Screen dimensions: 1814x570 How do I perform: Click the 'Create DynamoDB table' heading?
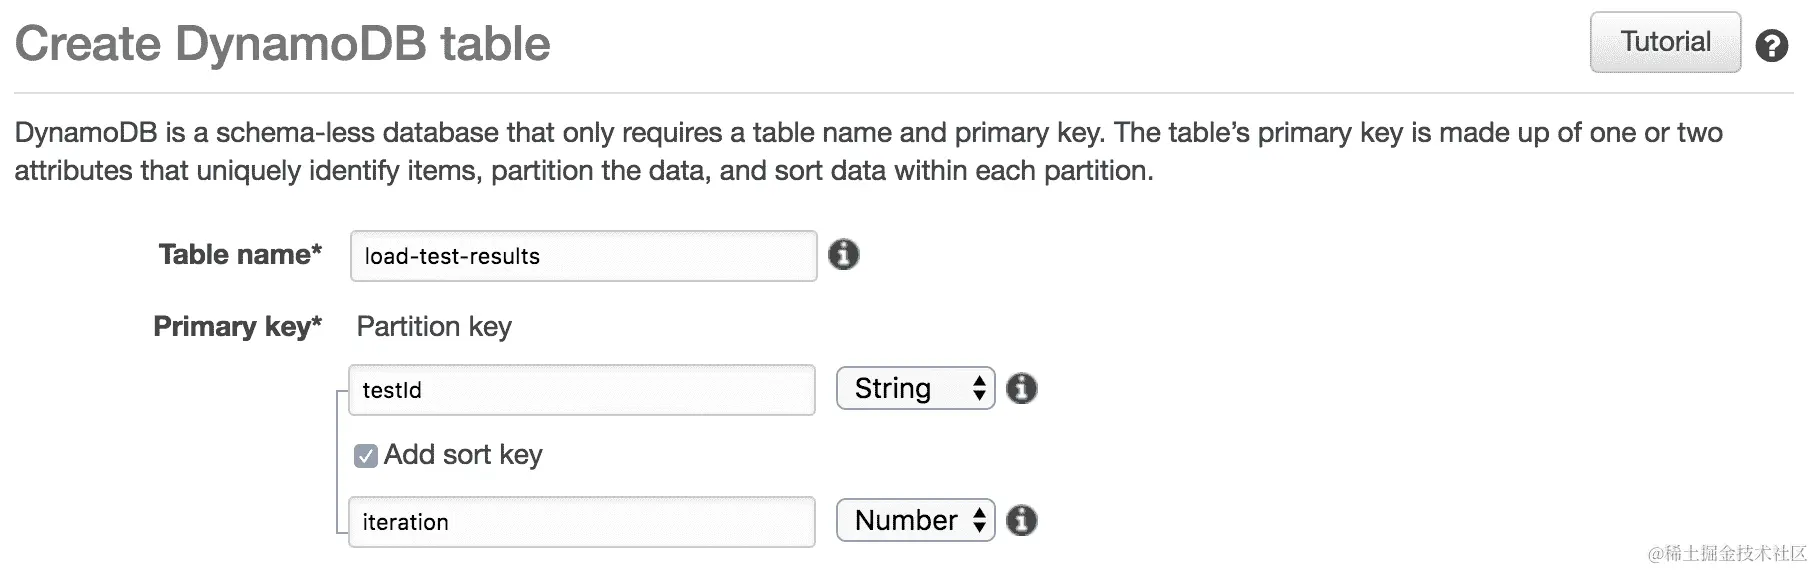pyautogui.click(x=283, y=44)
